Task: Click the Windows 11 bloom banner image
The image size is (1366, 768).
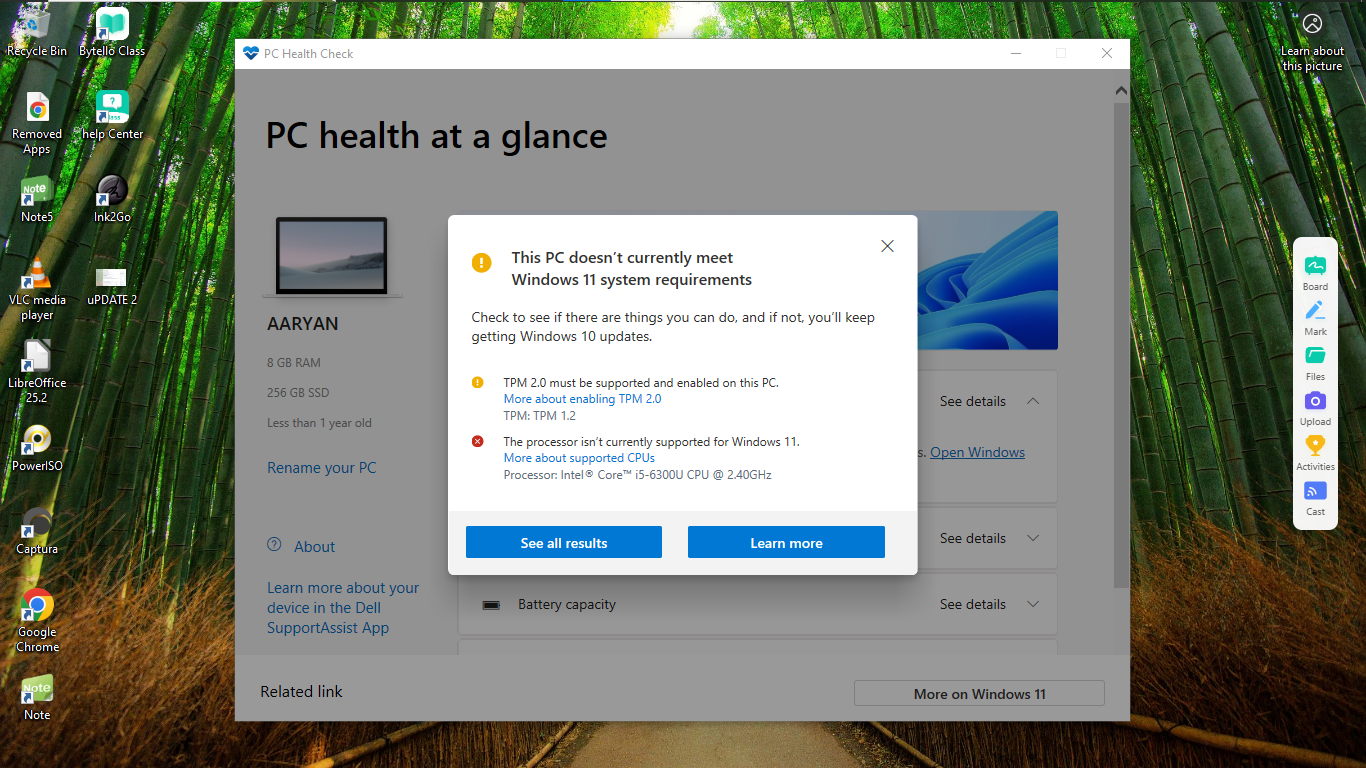Action: pos(987,280)
